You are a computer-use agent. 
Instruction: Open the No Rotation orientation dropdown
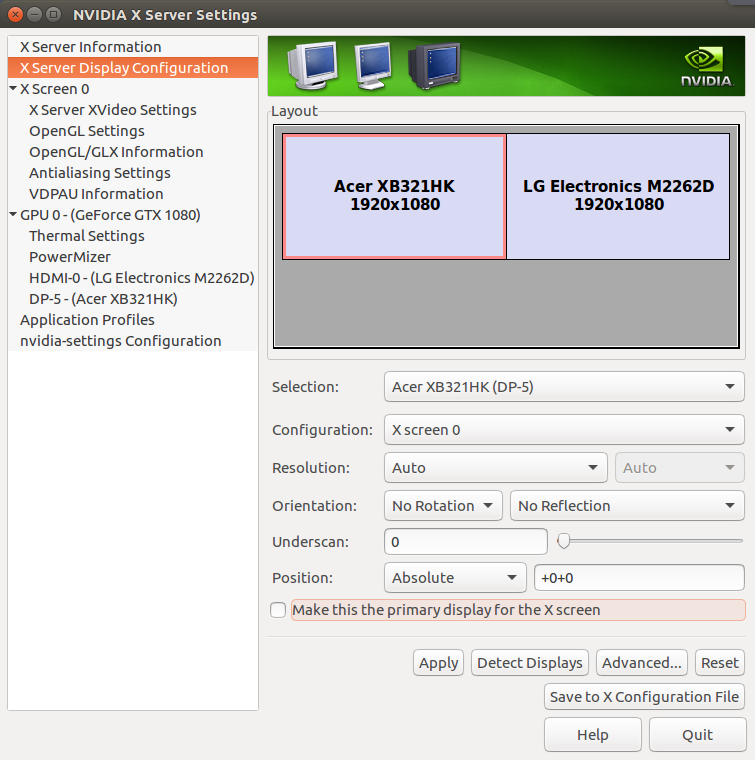pyautogui.click(x=443, y=506)
